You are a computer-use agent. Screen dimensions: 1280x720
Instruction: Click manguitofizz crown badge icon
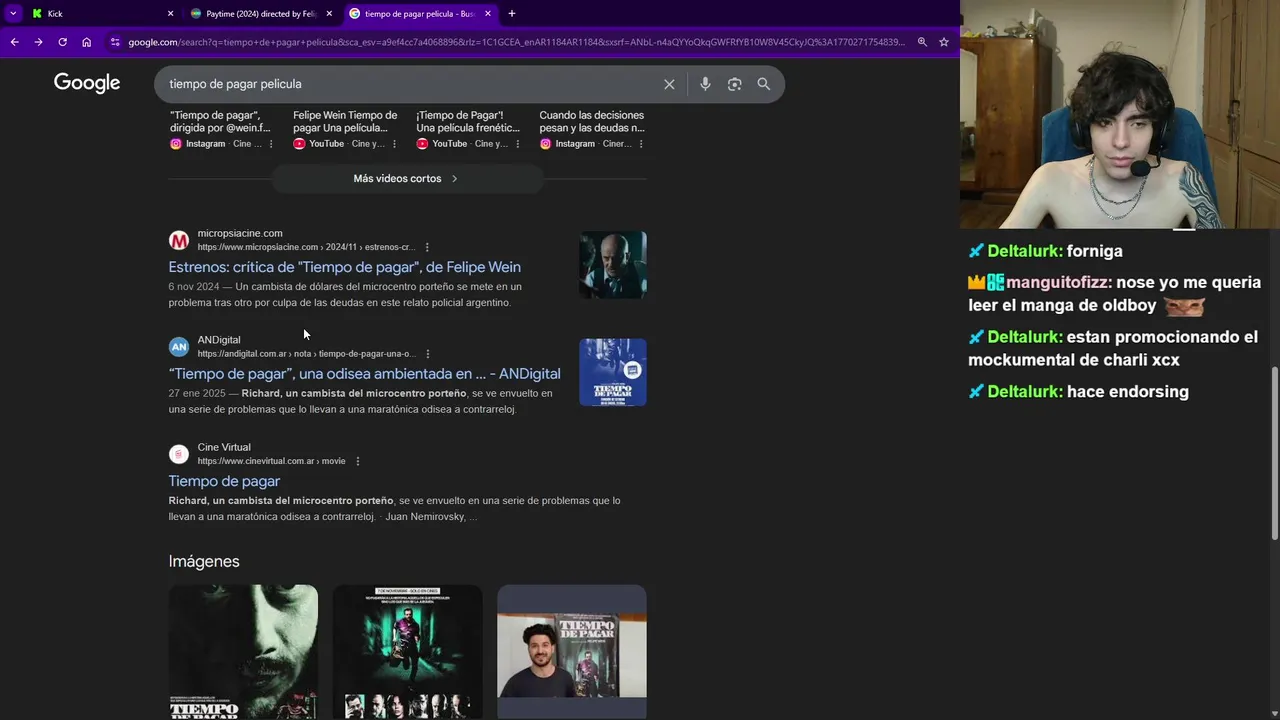pyautogui.click(x=976, y=283)
